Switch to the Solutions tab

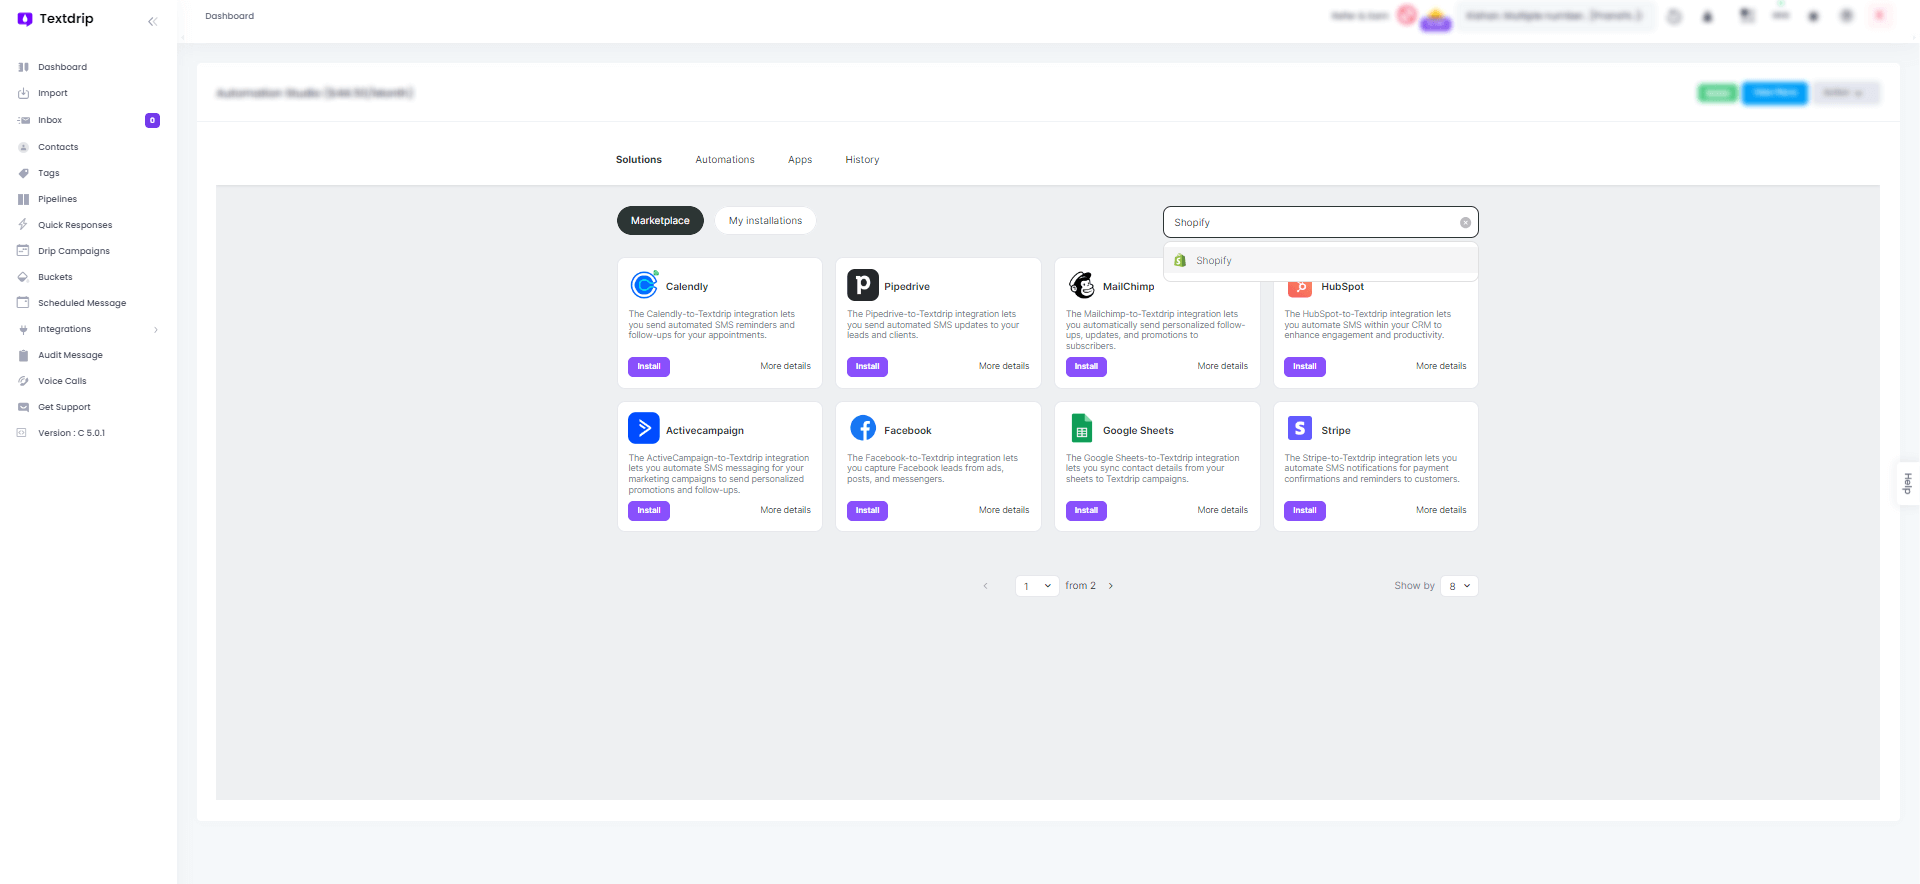pyautogui.click(x=639, y=160)
